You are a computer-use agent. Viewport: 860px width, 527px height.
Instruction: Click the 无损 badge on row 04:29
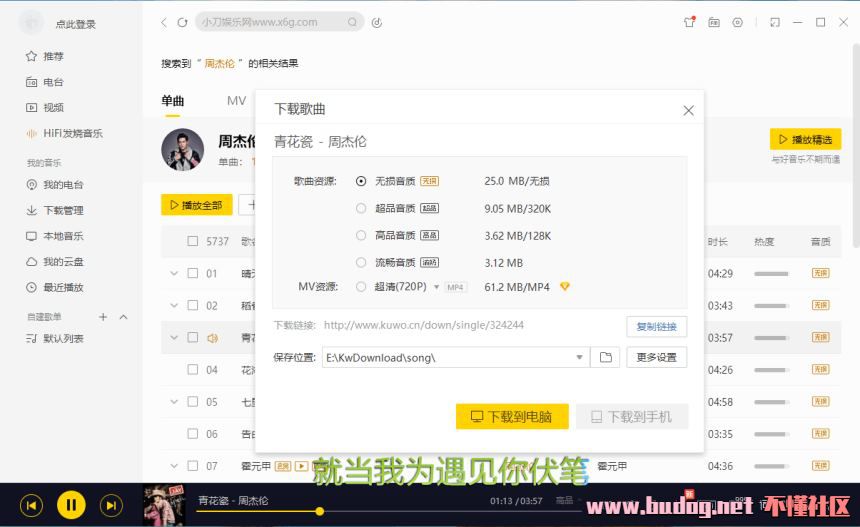pyautogui.click(x=821, y=273)
